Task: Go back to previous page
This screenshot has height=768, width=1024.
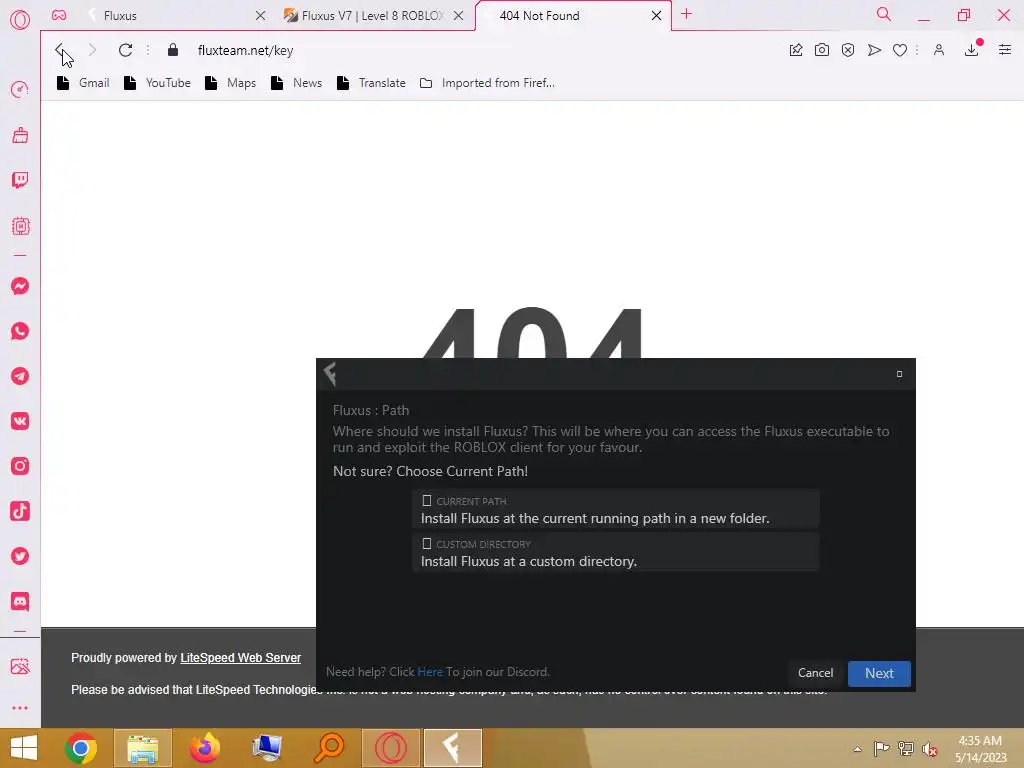Action: tap(60, 50)
